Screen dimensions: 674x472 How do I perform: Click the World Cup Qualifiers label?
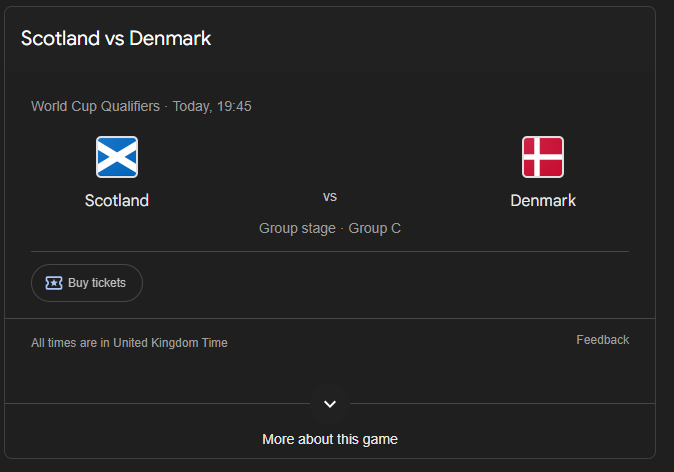(x=96, y=106)
